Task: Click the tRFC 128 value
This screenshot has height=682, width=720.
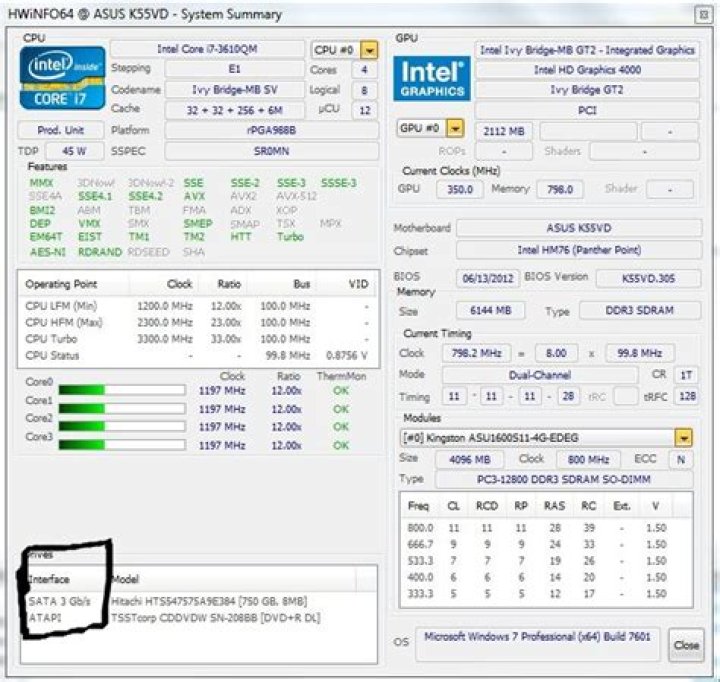Action: 686,396
